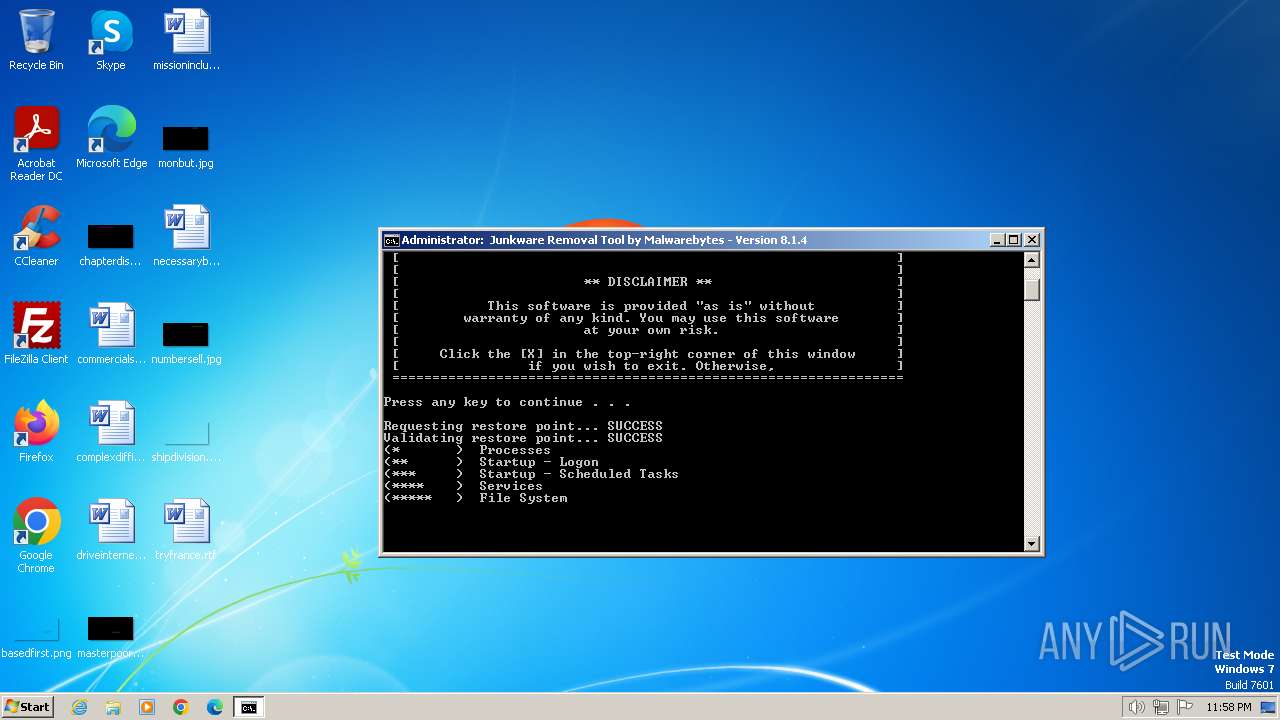
Task: Open the console window system menu icon
Action: pyautogui.click(x=392, y=240)
